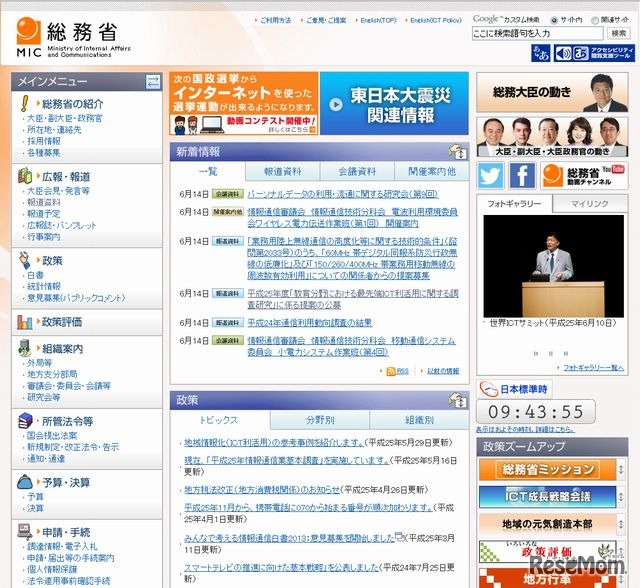Open フォトギャラリー一覧へ link
The image size is (640, 588).
[593, 368]
